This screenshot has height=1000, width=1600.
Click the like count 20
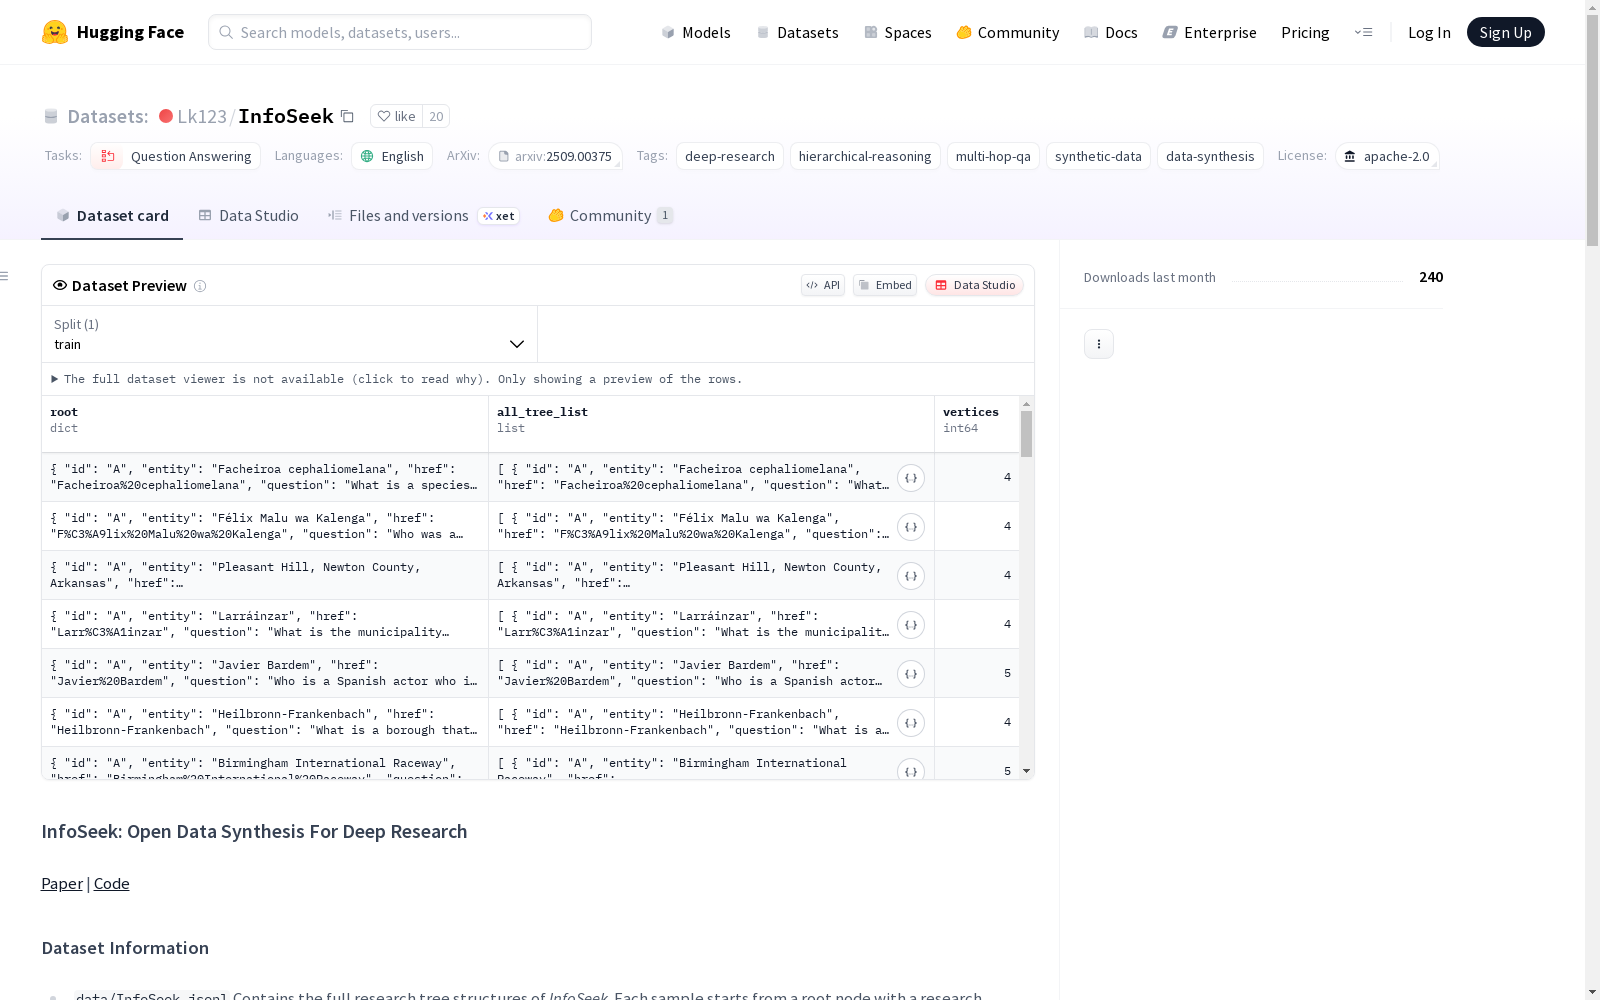pyautogui.click(x=436, y=116)
